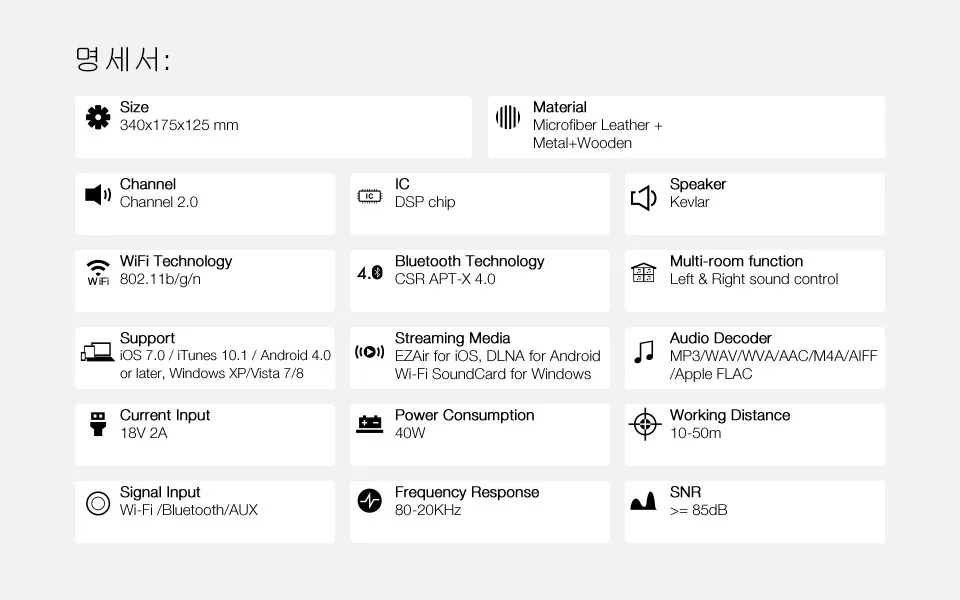Click the power plug Current Input icon

click(98, 424)
